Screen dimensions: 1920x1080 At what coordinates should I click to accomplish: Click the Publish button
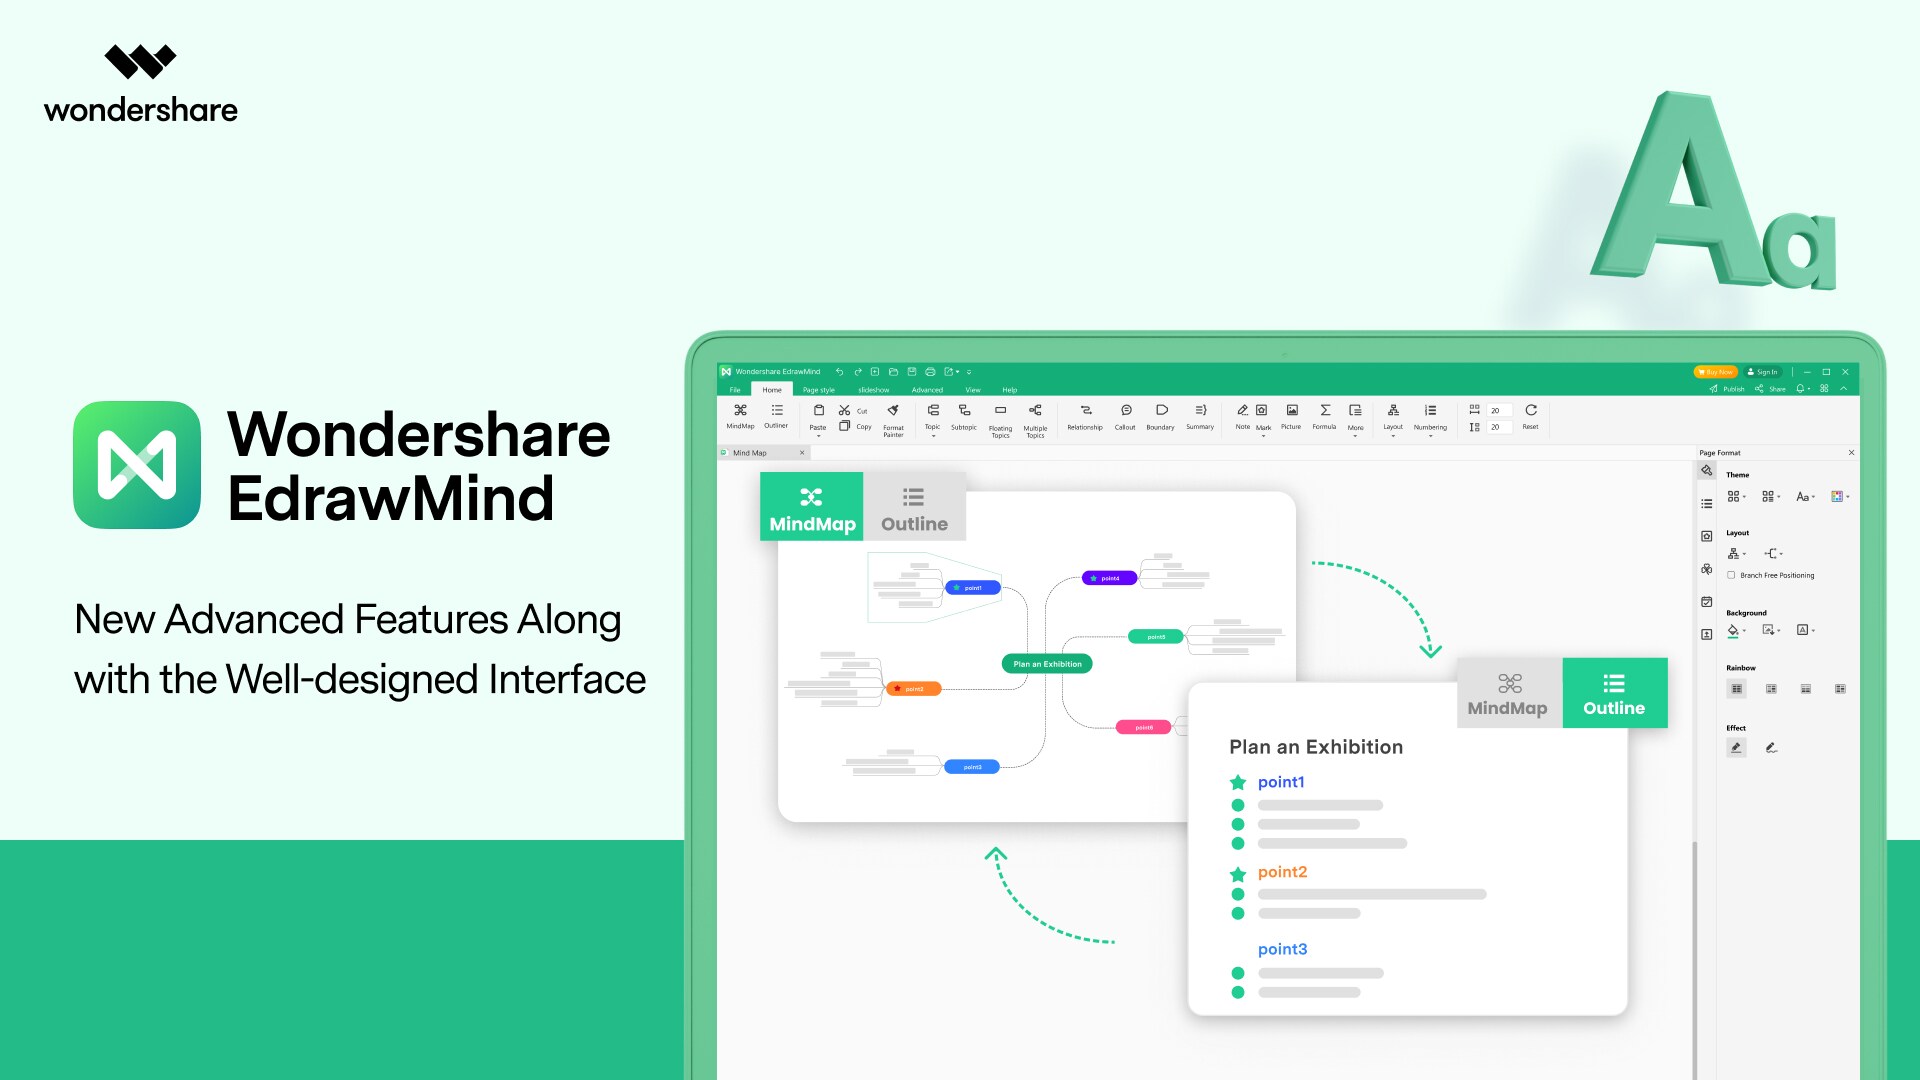coord(1728,389)
